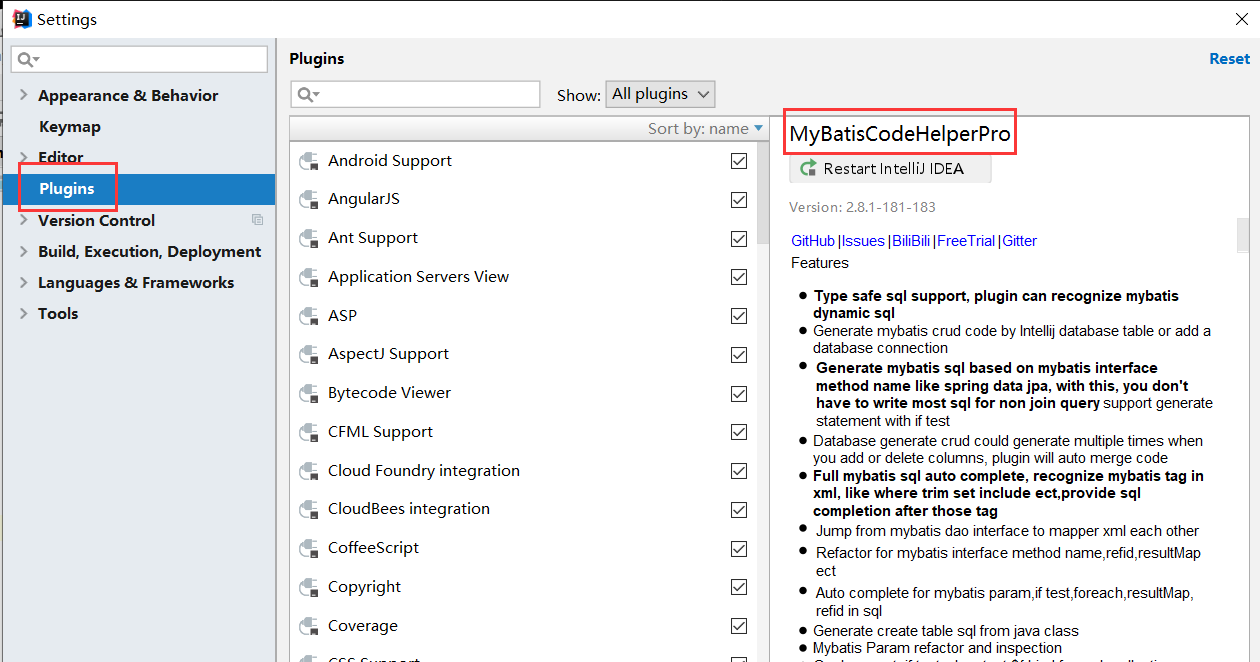Click the Application Servers View plugin icon
Image resolution: width=1260 pixels, height=662 pixels.
309,277
